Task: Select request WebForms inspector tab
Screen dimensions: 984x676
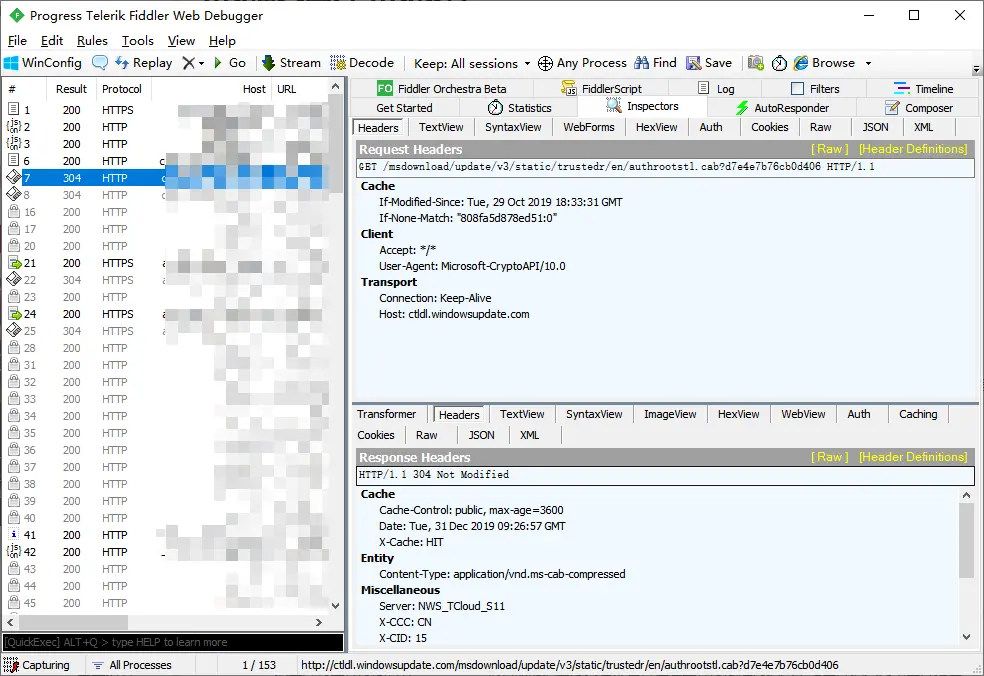Action: click(589, 127)
